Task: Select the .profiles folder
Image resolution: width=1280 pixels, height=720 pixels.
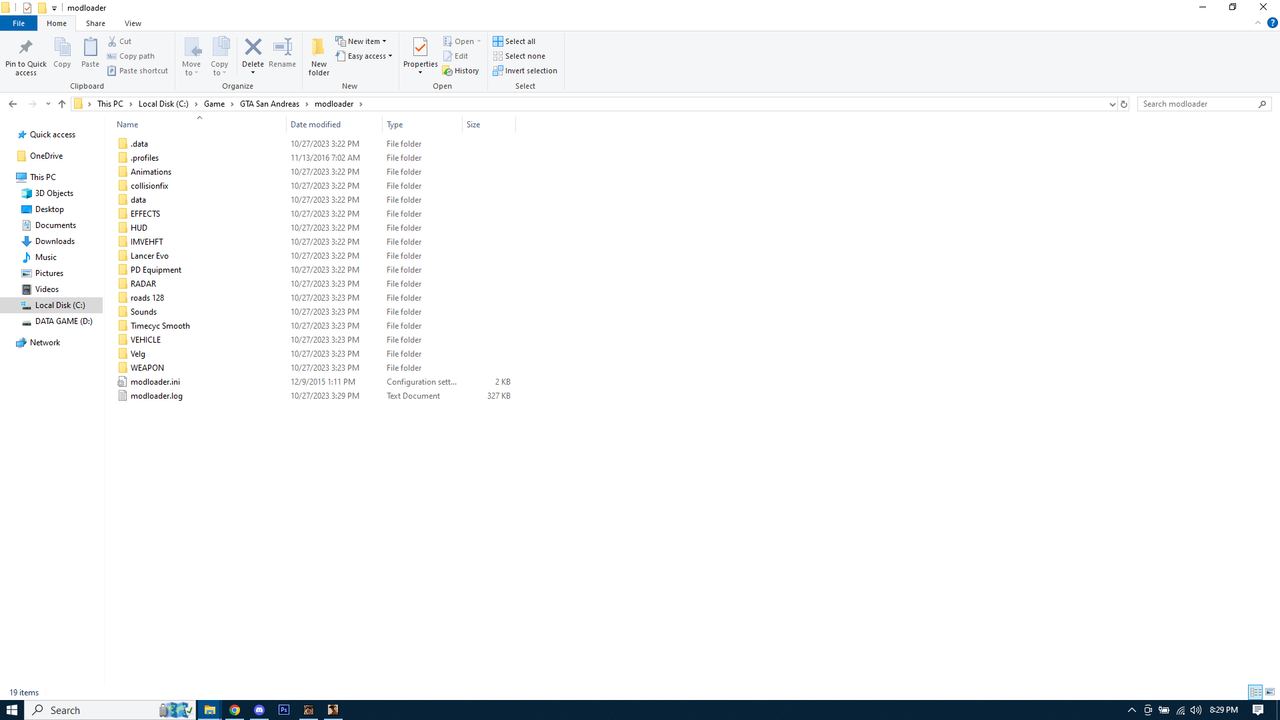Action: point(145,158)
